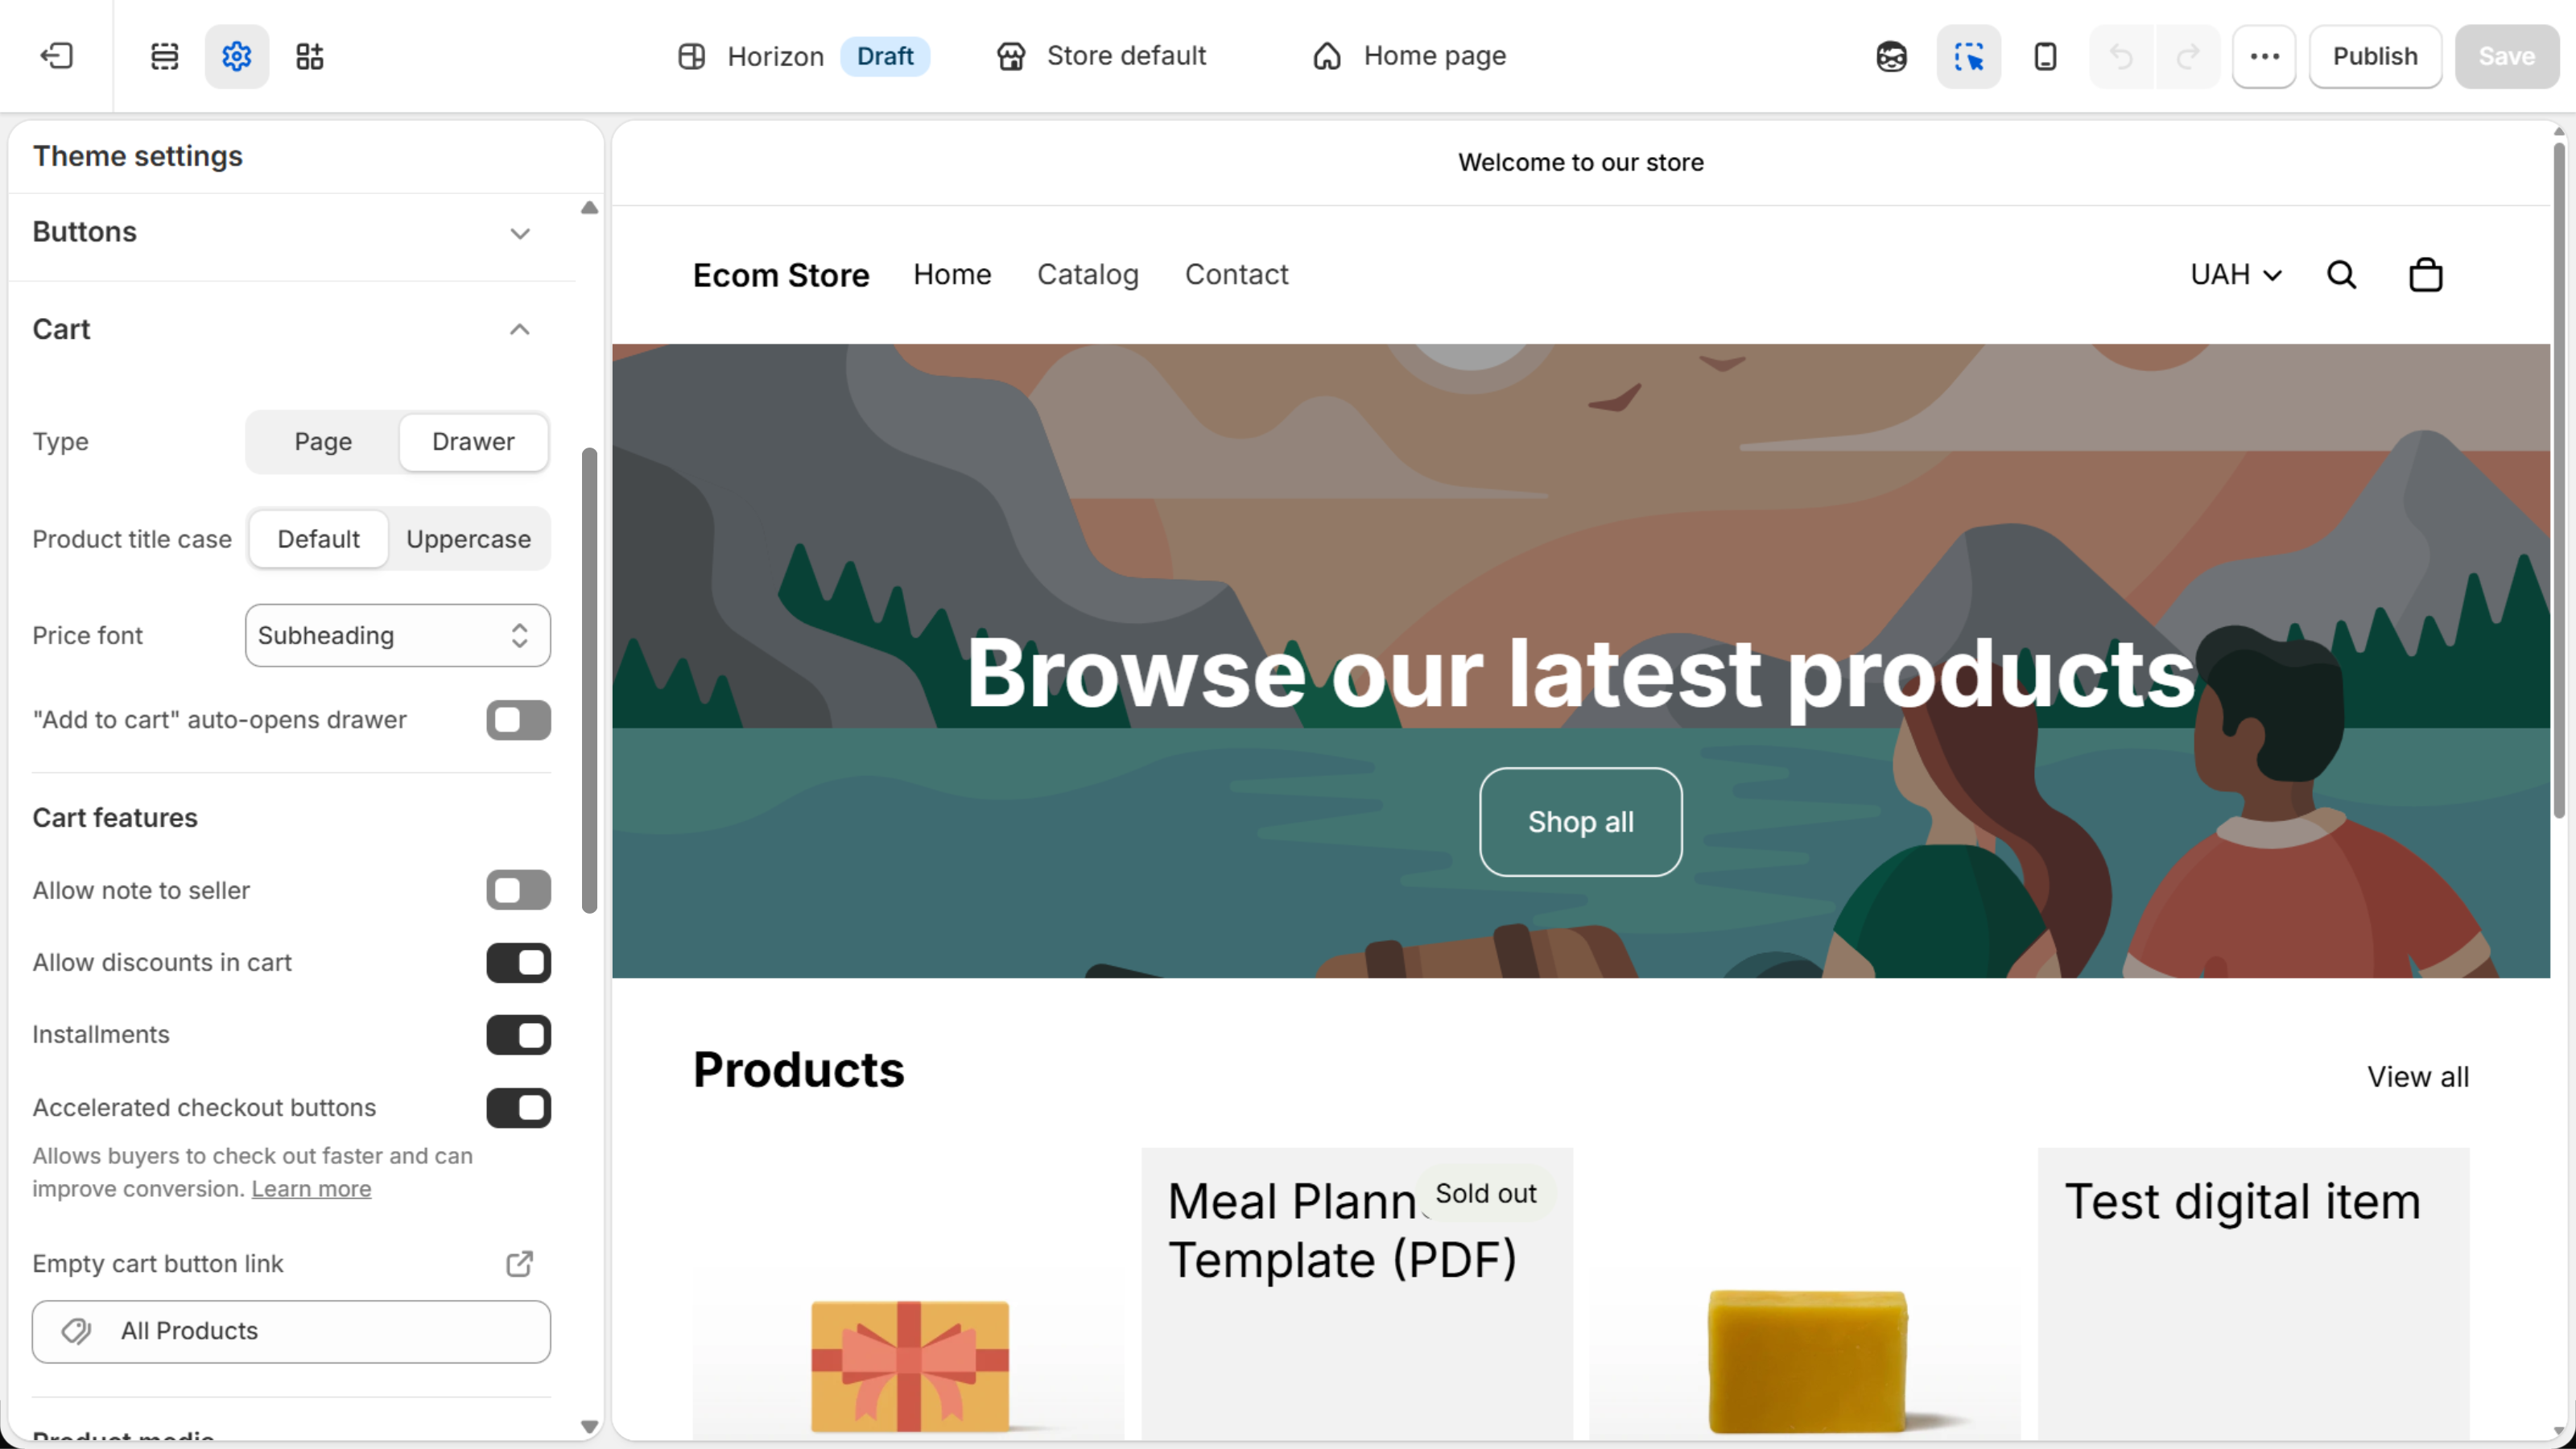The image size is (2576, 1449).
Task: Click the View all products link
Action: (x=2417, y=1076)
